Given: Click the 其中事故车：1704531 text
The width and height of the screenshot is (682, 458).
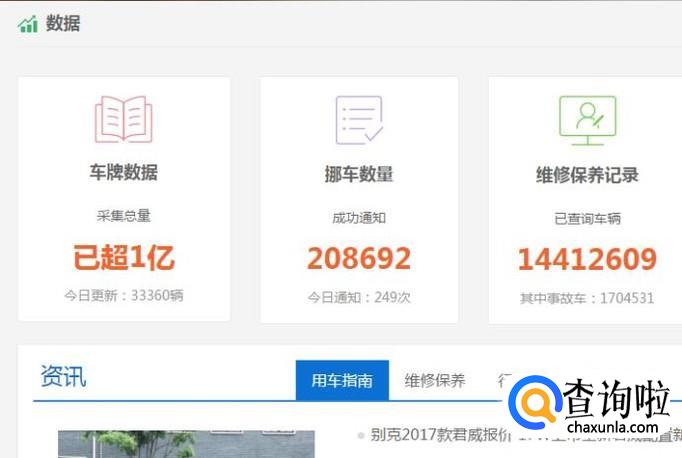Looking at the screenshot, I should (x=587, y=298).
